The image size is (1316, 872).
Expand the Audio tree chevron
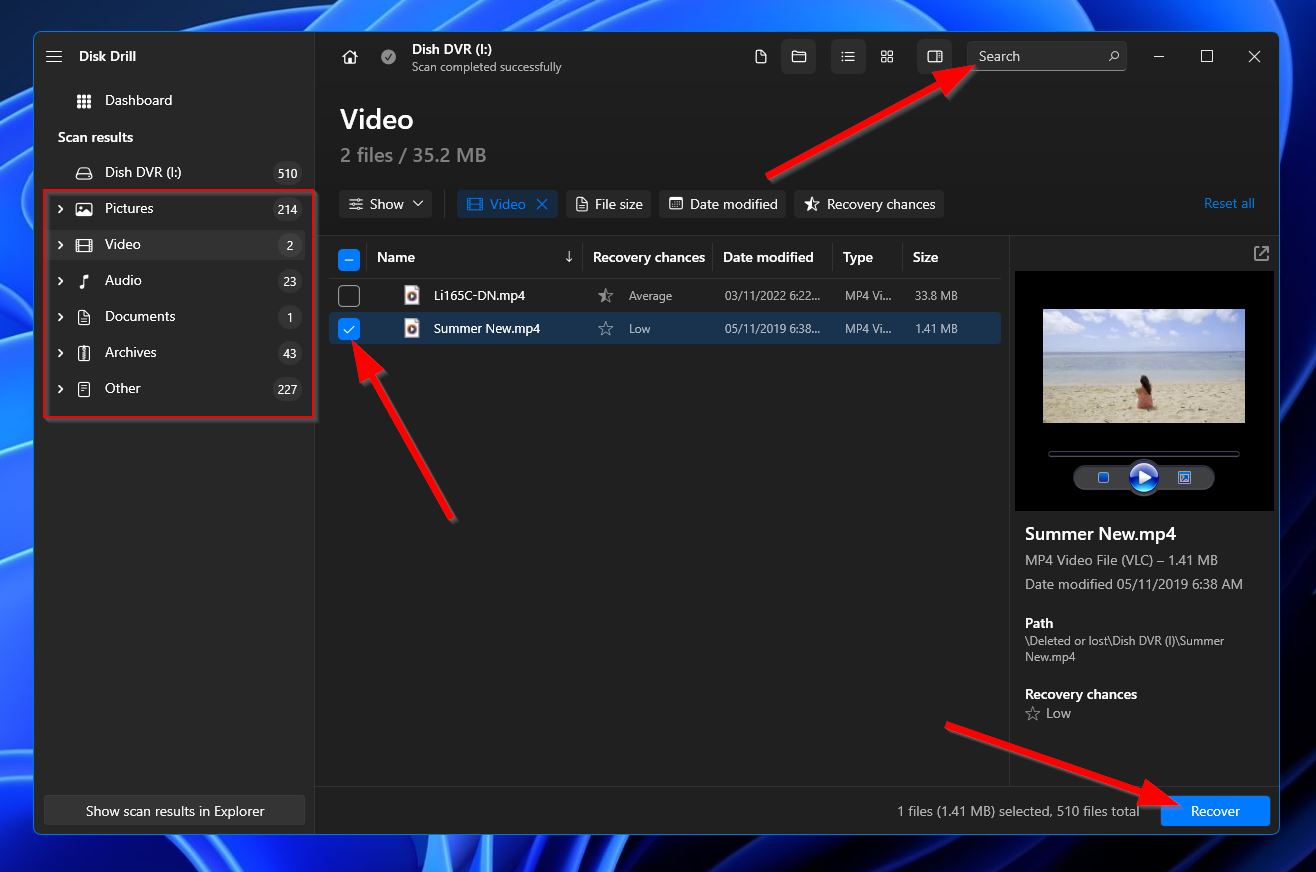61,280
